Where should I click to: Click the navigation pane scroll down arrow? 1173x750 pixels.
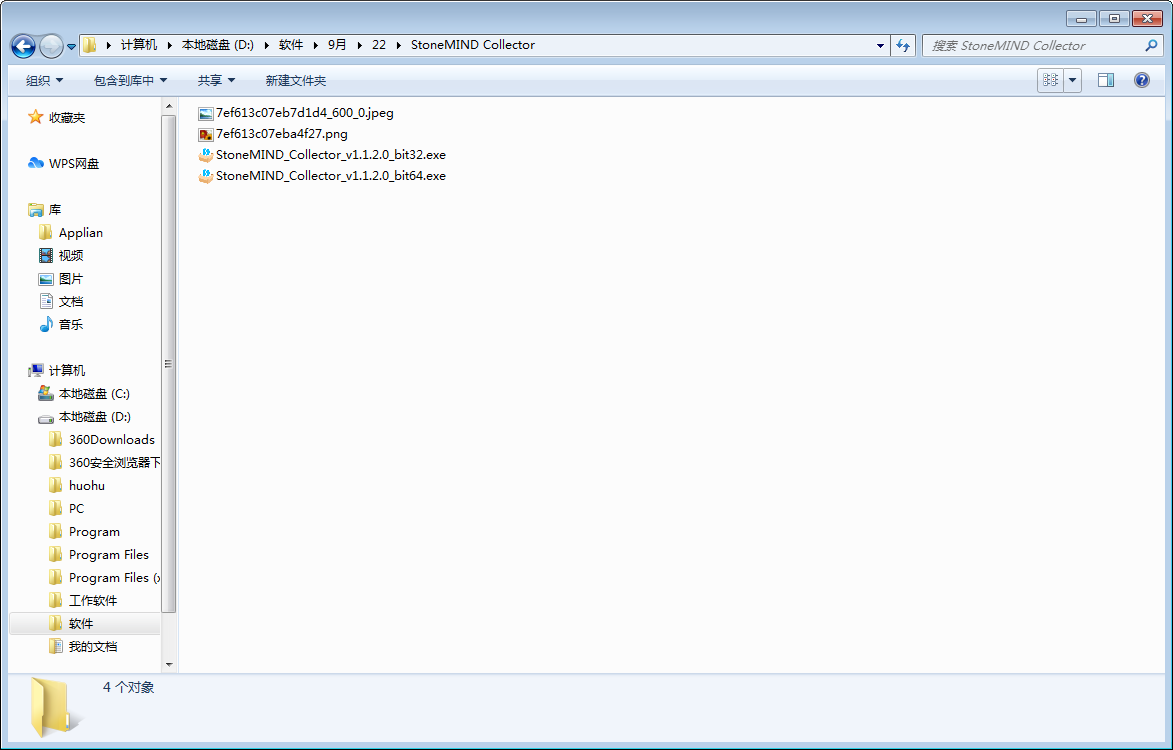click(x=168, y=664)
